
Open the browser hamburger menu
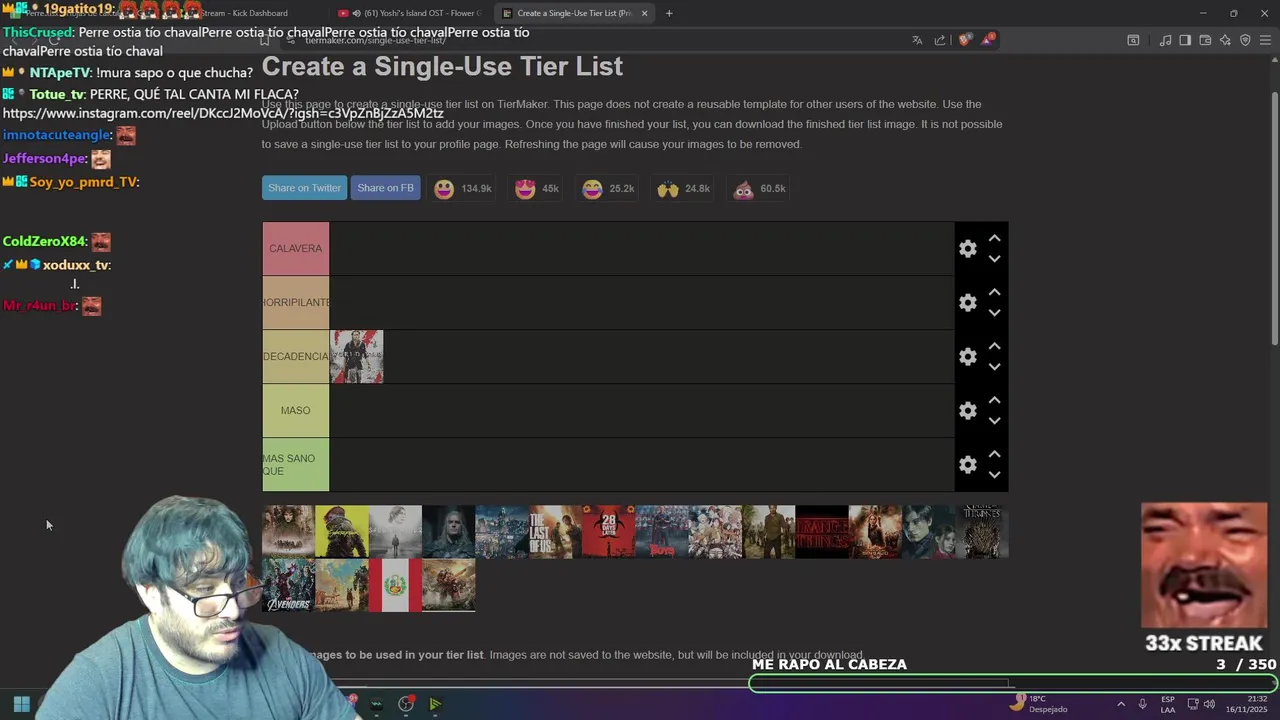coord(1265,40)
